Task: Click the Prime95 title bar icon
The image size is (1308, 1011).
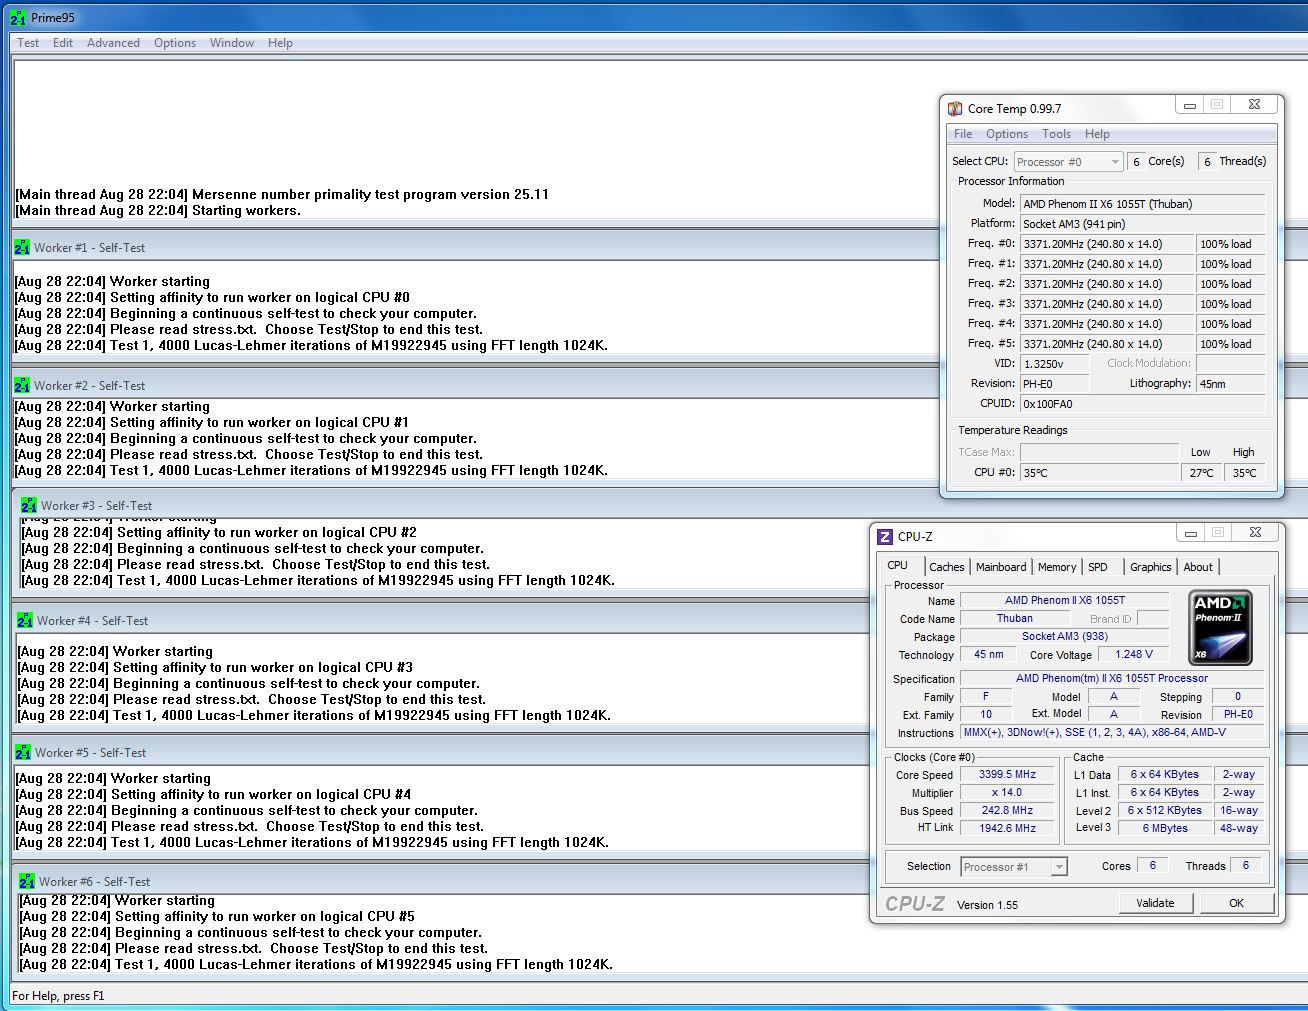Action: coord(18,17)
